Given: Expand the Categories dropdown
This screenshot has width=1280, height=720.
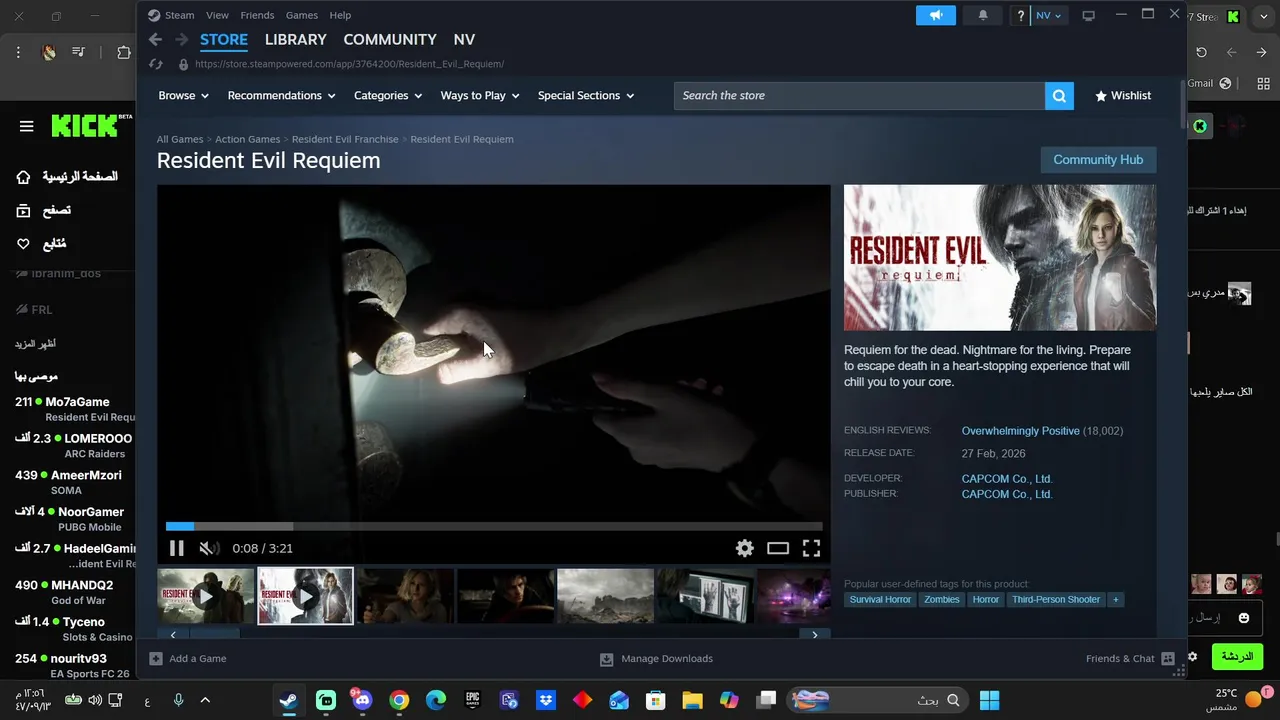Looking at the screenshot, I should pyautogui.click(x=388, y=96).
